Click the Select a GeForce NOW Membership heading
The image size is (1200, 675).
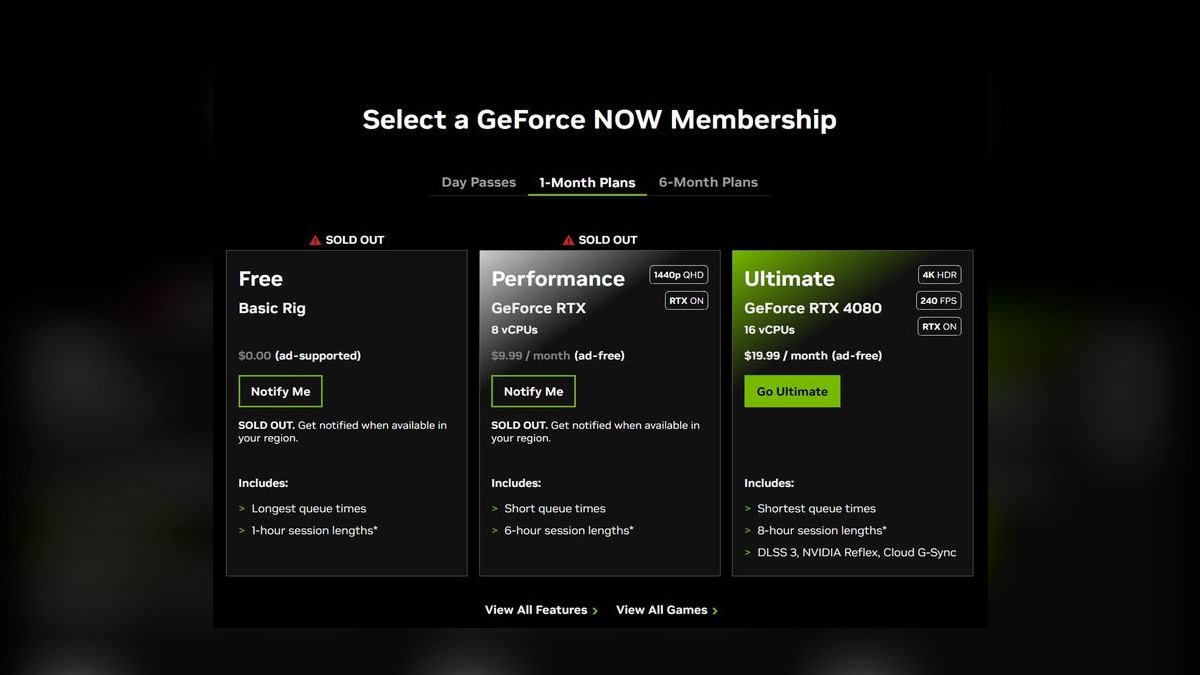pyautogui.click(x=600, y=120)
